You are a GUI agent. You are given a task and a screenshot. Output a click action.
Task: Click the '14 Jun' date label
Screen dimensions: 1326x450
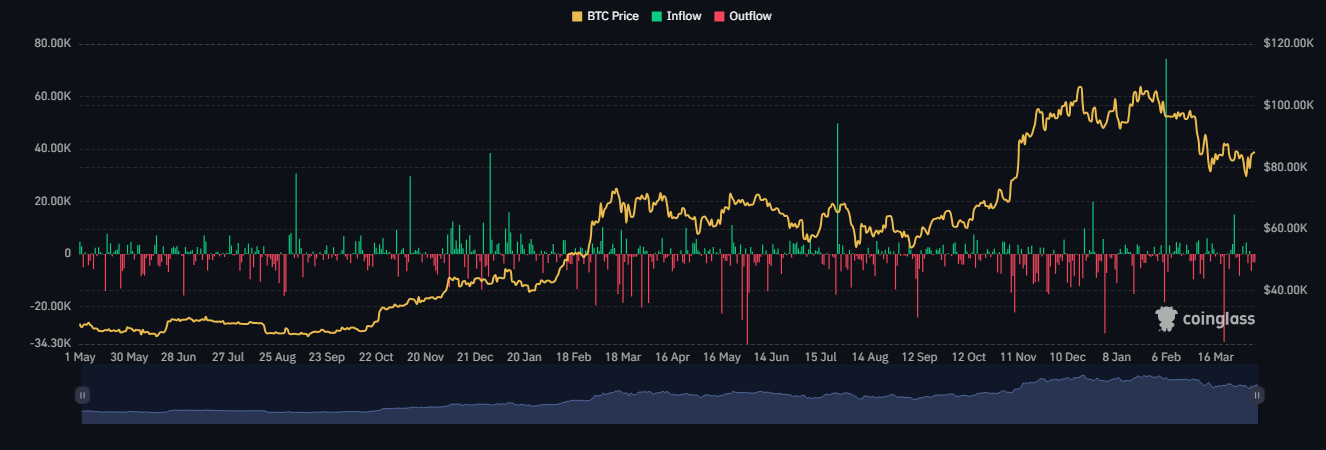(771, 357)
